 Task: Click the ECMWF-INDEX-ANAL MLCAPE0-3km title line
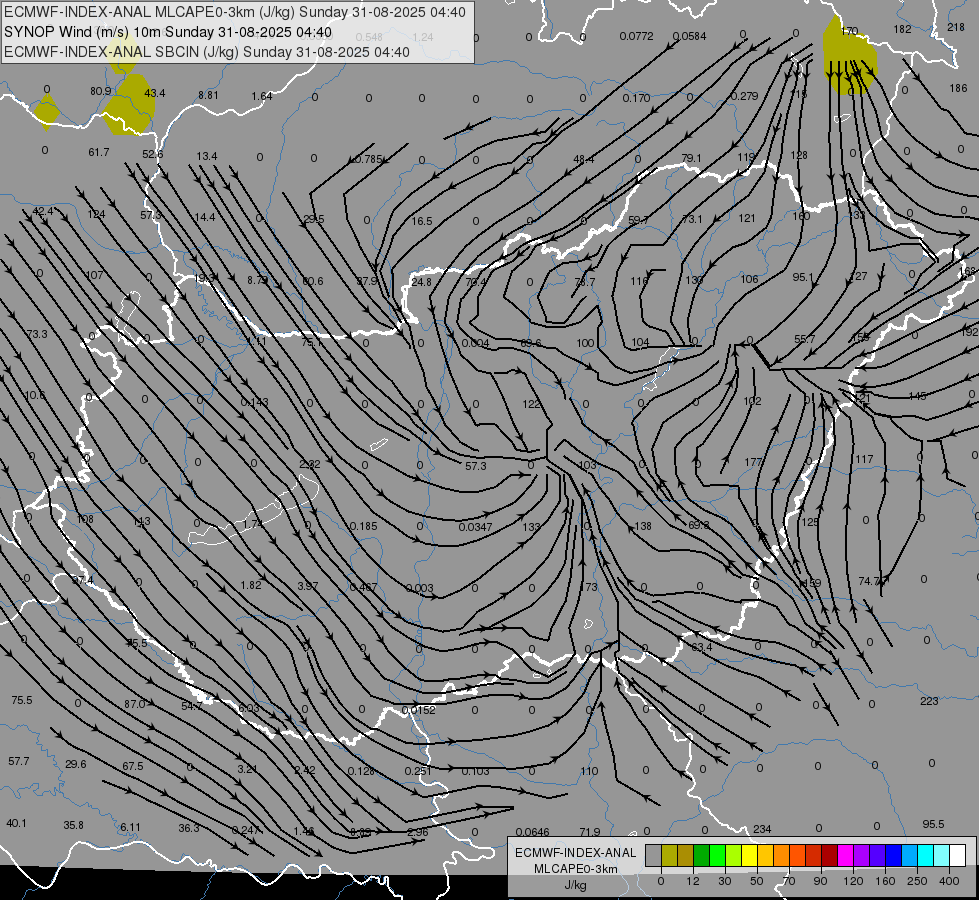[x=235, y=12]
